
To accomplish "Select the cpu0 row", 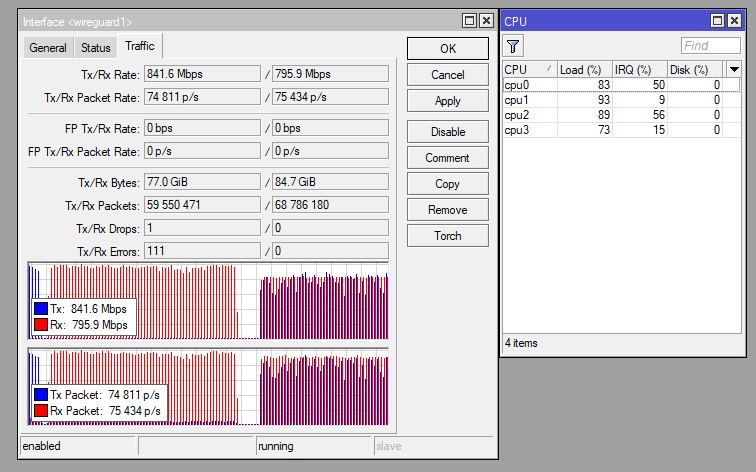I will click(x=621, y=85).
